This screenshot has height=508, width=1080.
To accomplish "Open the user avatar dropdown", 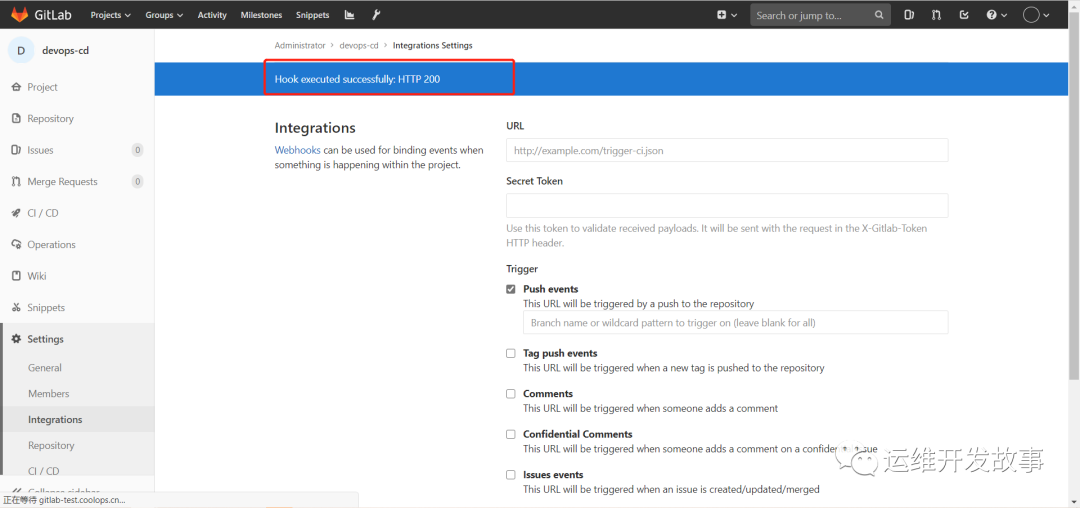I will (x=1036, y=14).
